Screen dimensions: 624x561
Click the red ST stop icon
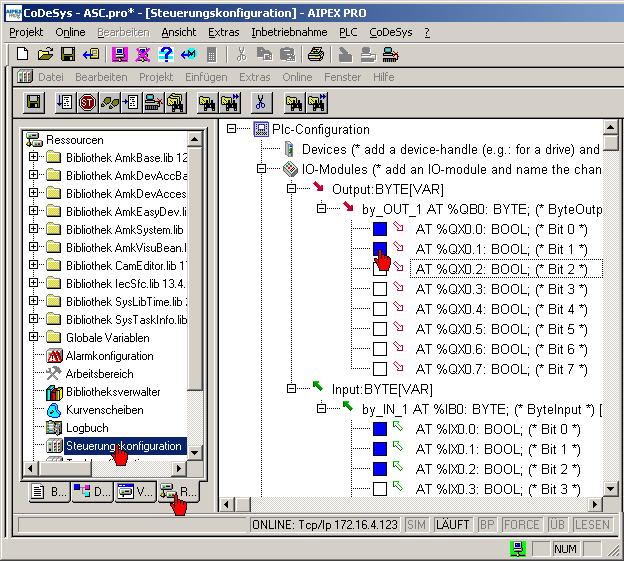click(87, 103)
